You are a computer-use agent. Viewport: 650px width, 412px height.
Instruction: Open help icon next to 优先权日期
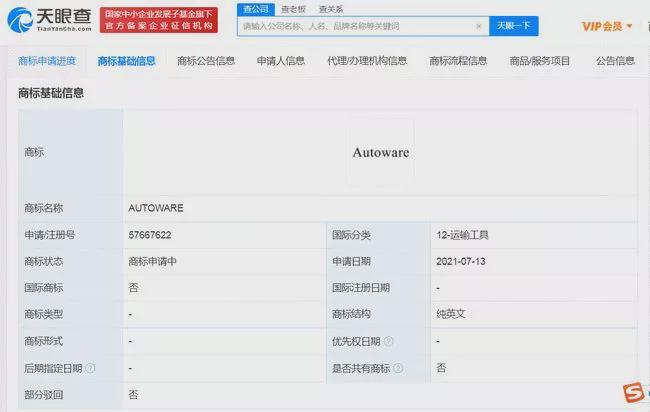(x=388, y=341)
